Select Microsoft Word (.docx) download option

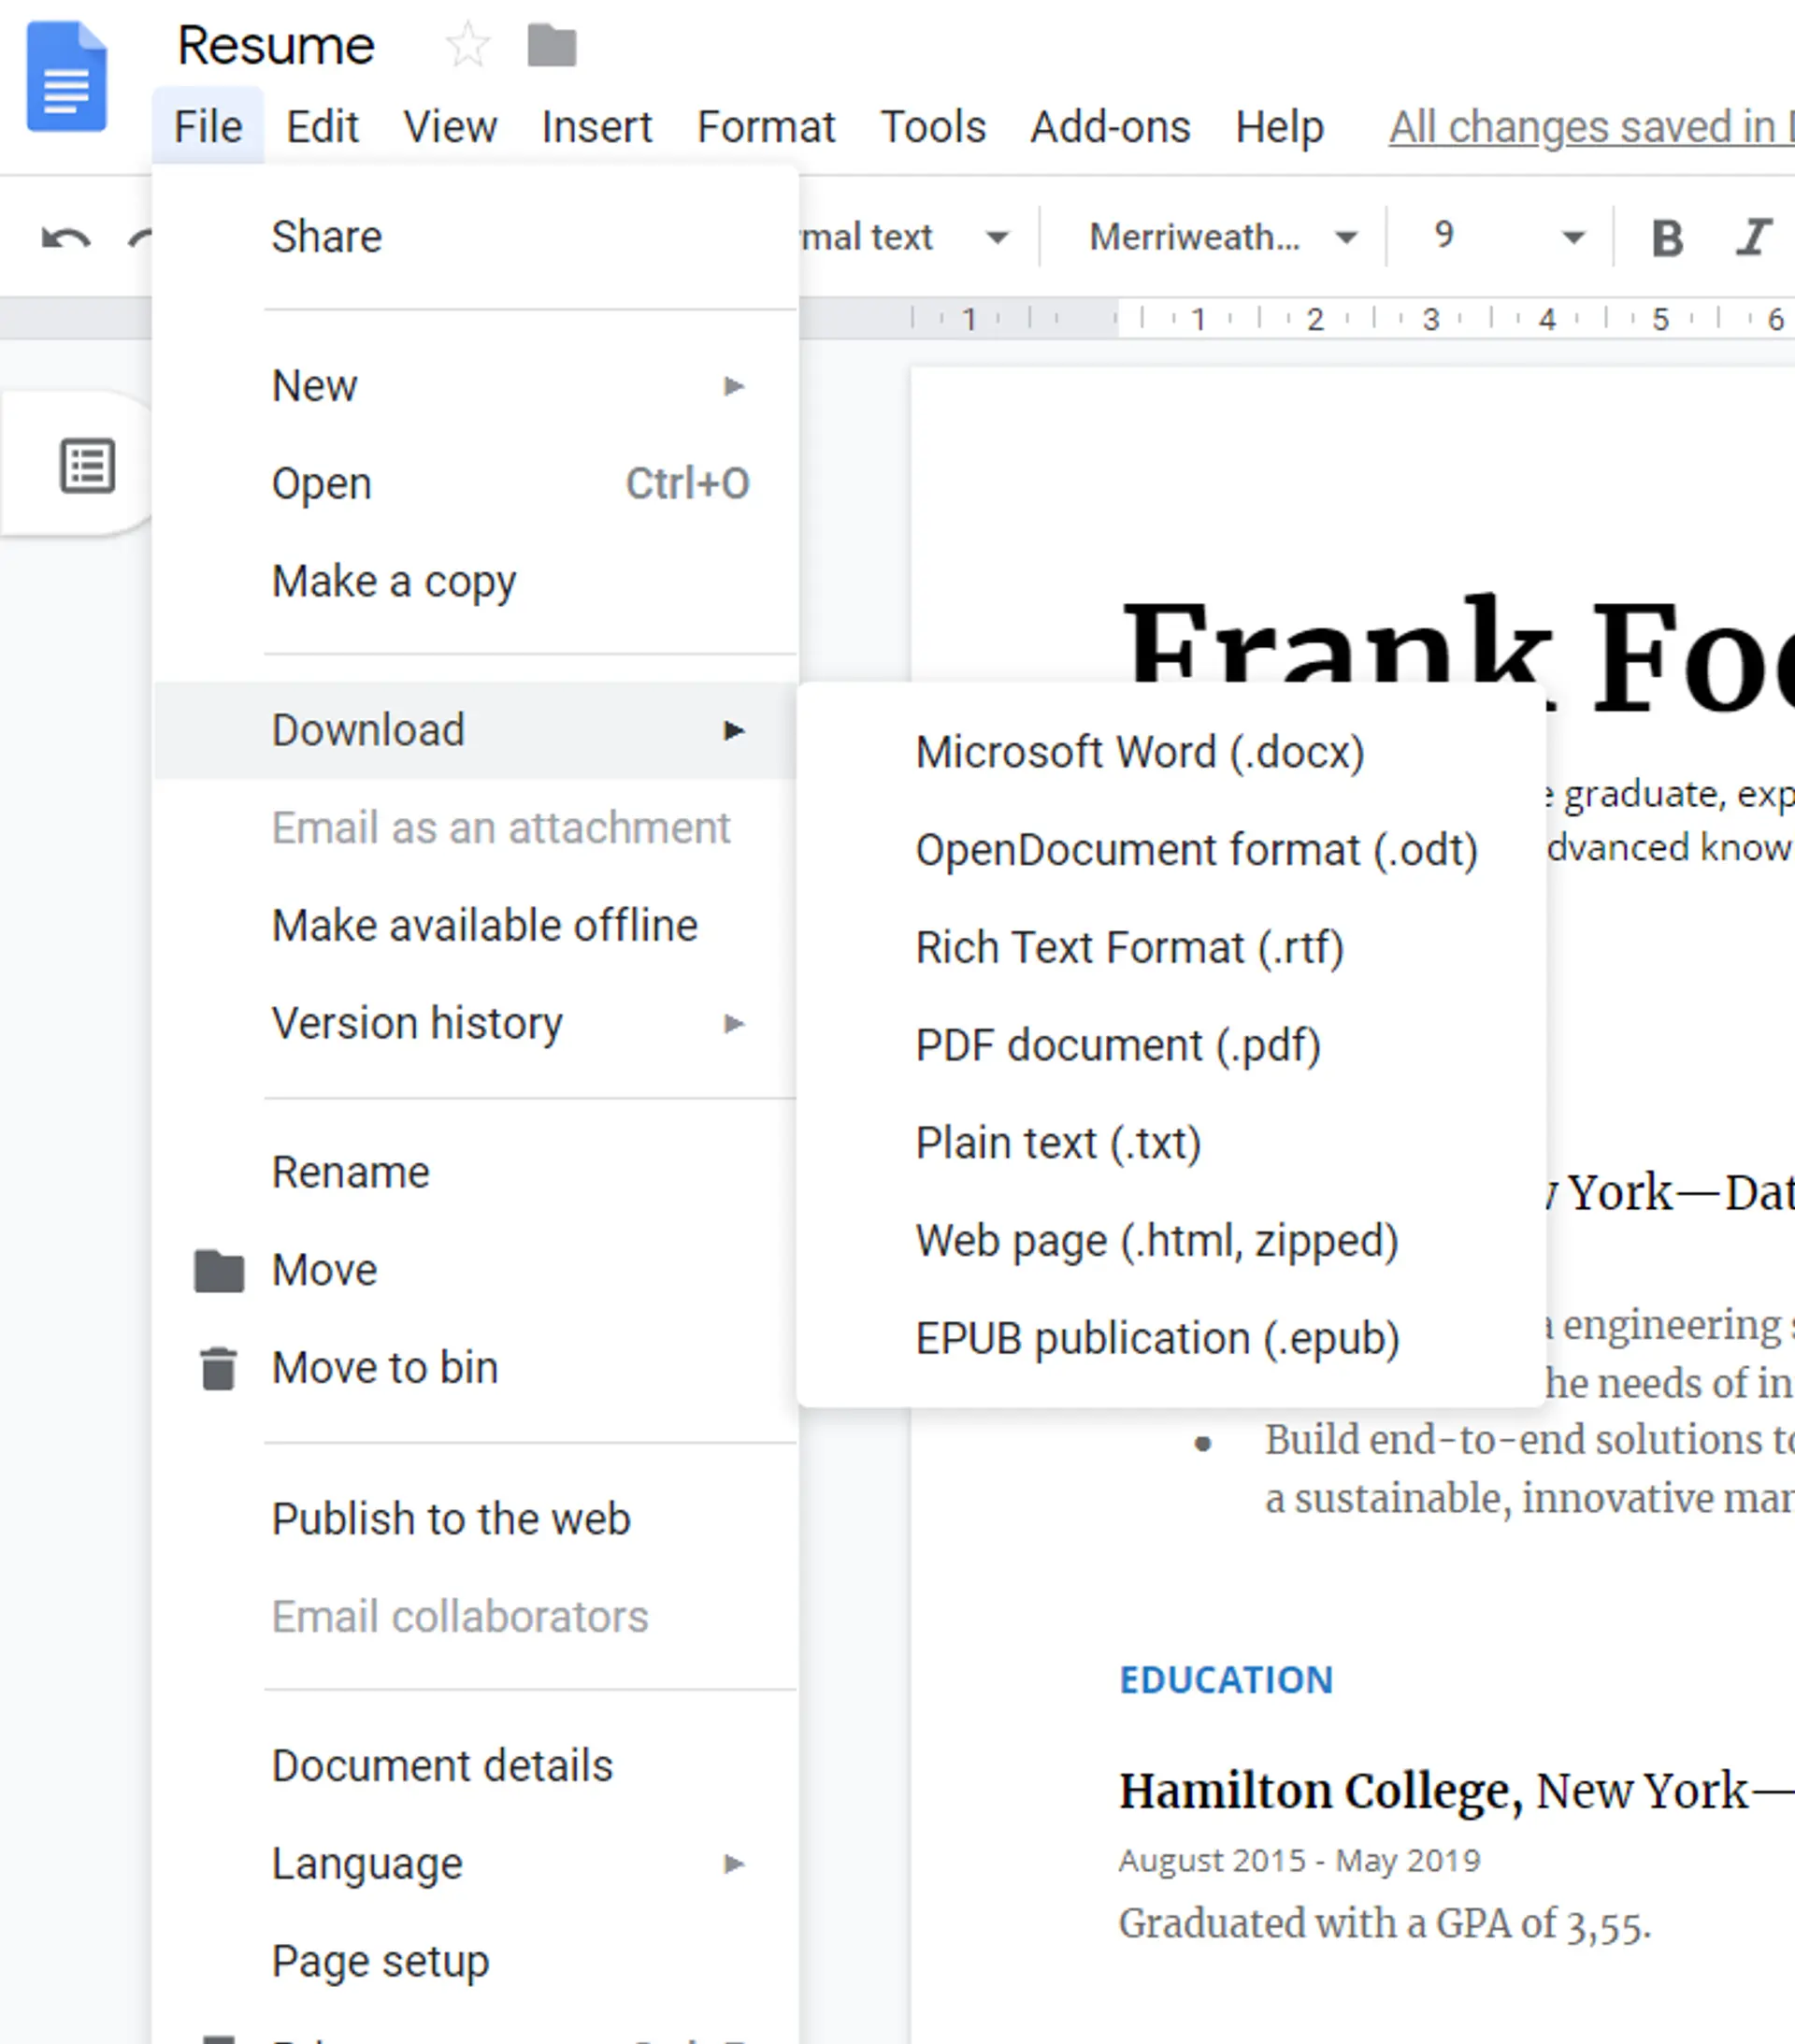1140,752
